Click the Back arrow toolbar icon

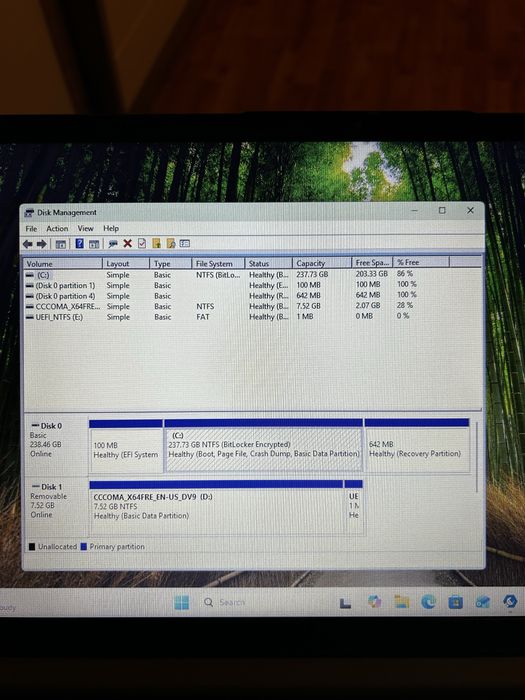pyautogui.click(x=28, y=244)
